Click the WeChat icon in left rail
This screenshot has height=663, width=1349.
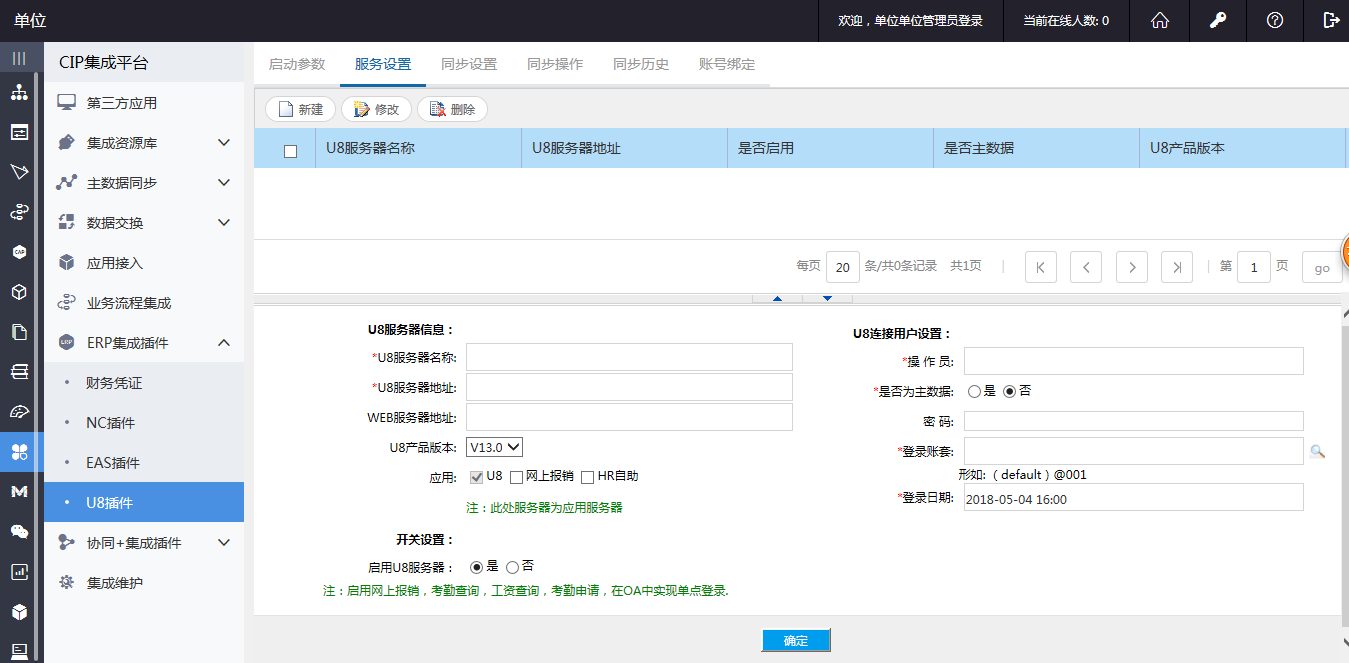19,532
